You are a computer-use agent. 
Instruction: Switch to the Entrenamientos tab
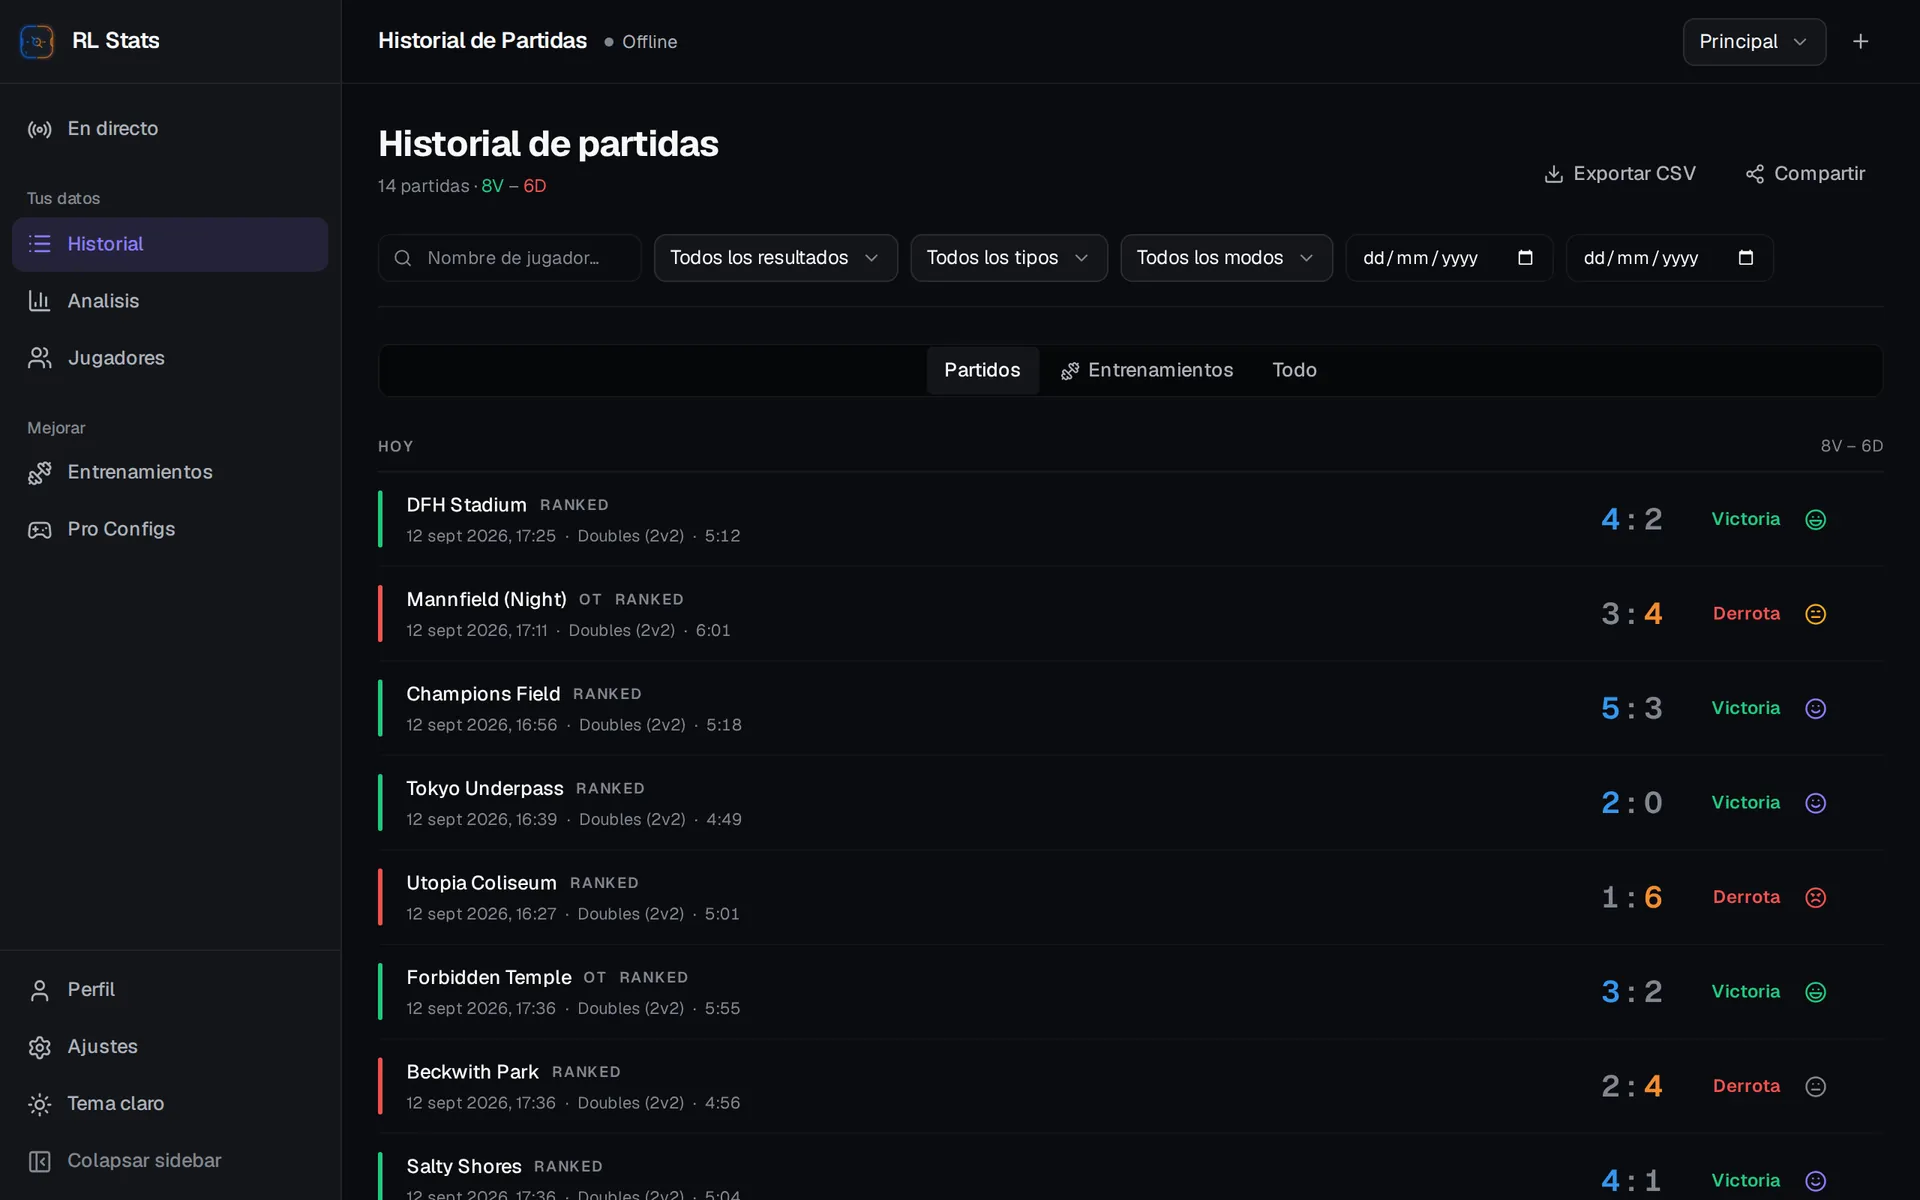click(1147, 370)
